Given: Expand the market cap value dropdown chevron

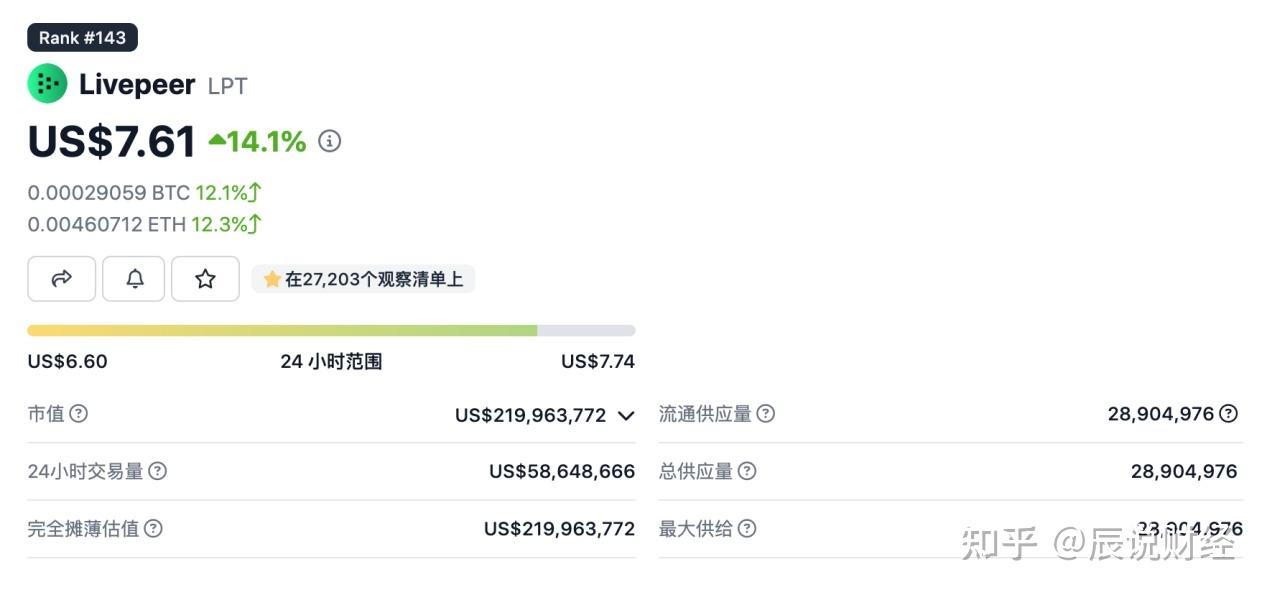Looking at the screenshot, I should (x=625, y=415).
